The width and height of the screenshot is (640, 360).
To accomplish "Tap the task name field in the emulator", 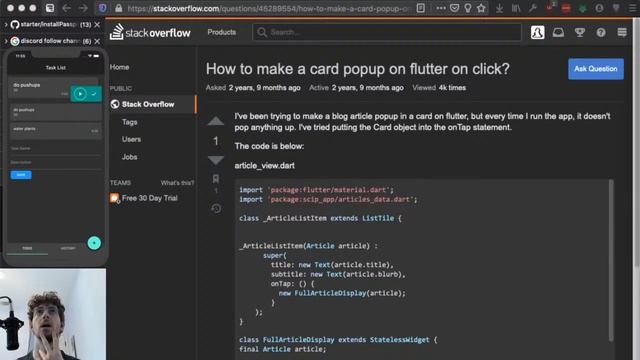I will coord(56,150).
